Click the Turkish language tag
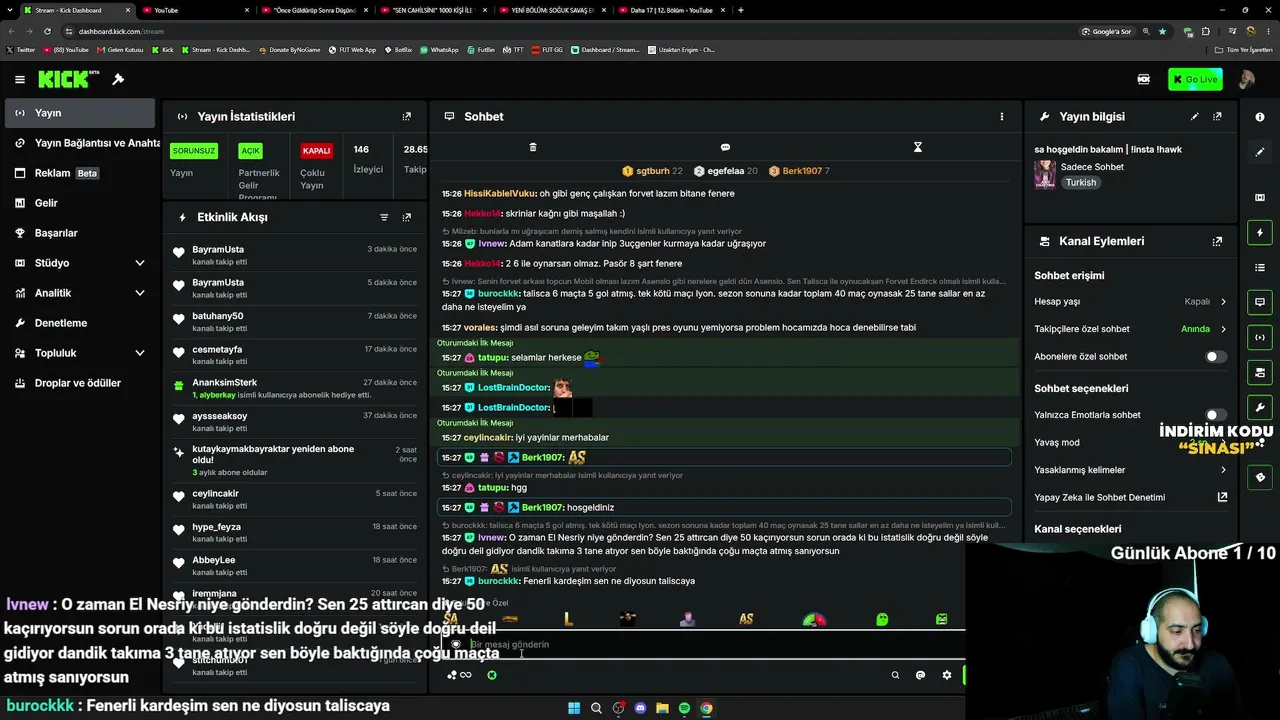Image resolution: width=1280 pixels, height=720 pixels. click(x=1081, y=183)
